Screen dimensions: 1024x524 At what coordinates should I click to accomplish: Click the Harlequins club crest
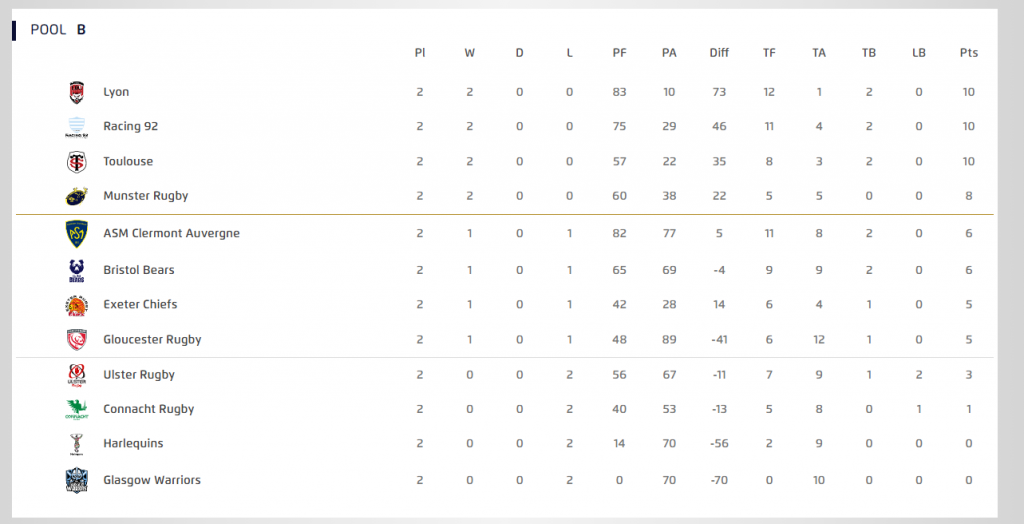(76, 444)
